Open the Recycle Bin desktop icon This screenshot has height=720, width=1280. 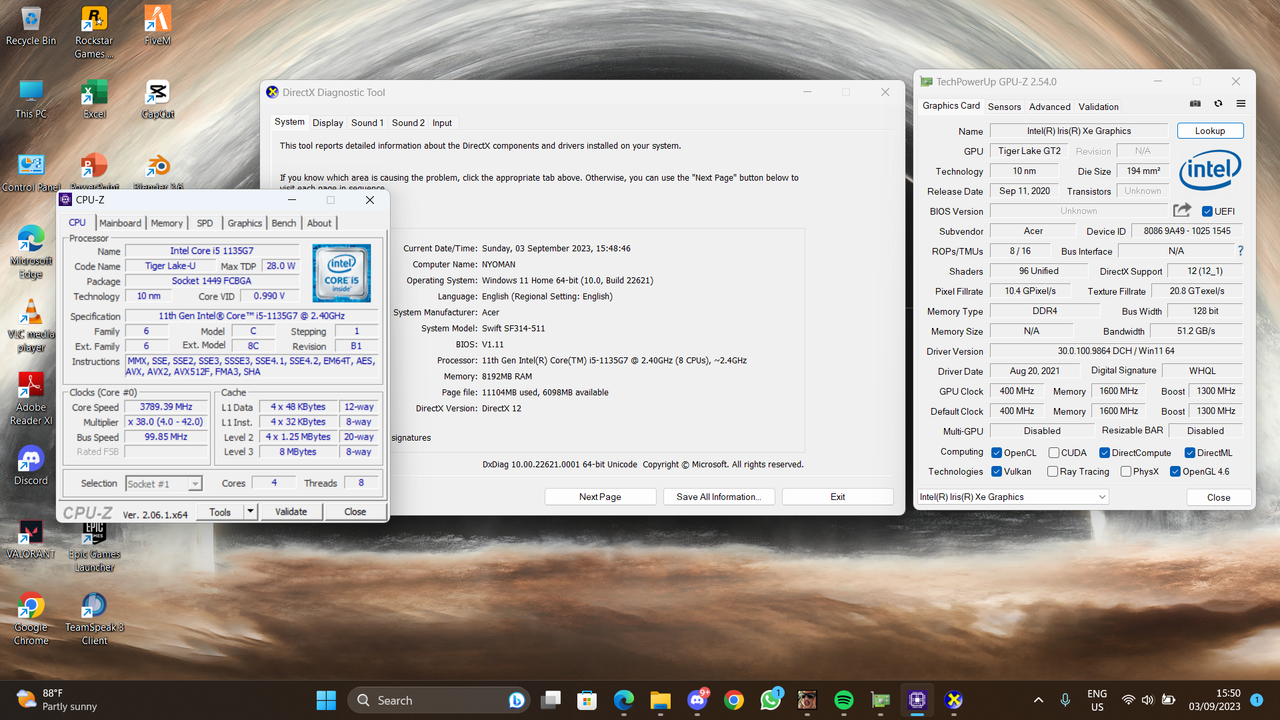tap(31, 26)
